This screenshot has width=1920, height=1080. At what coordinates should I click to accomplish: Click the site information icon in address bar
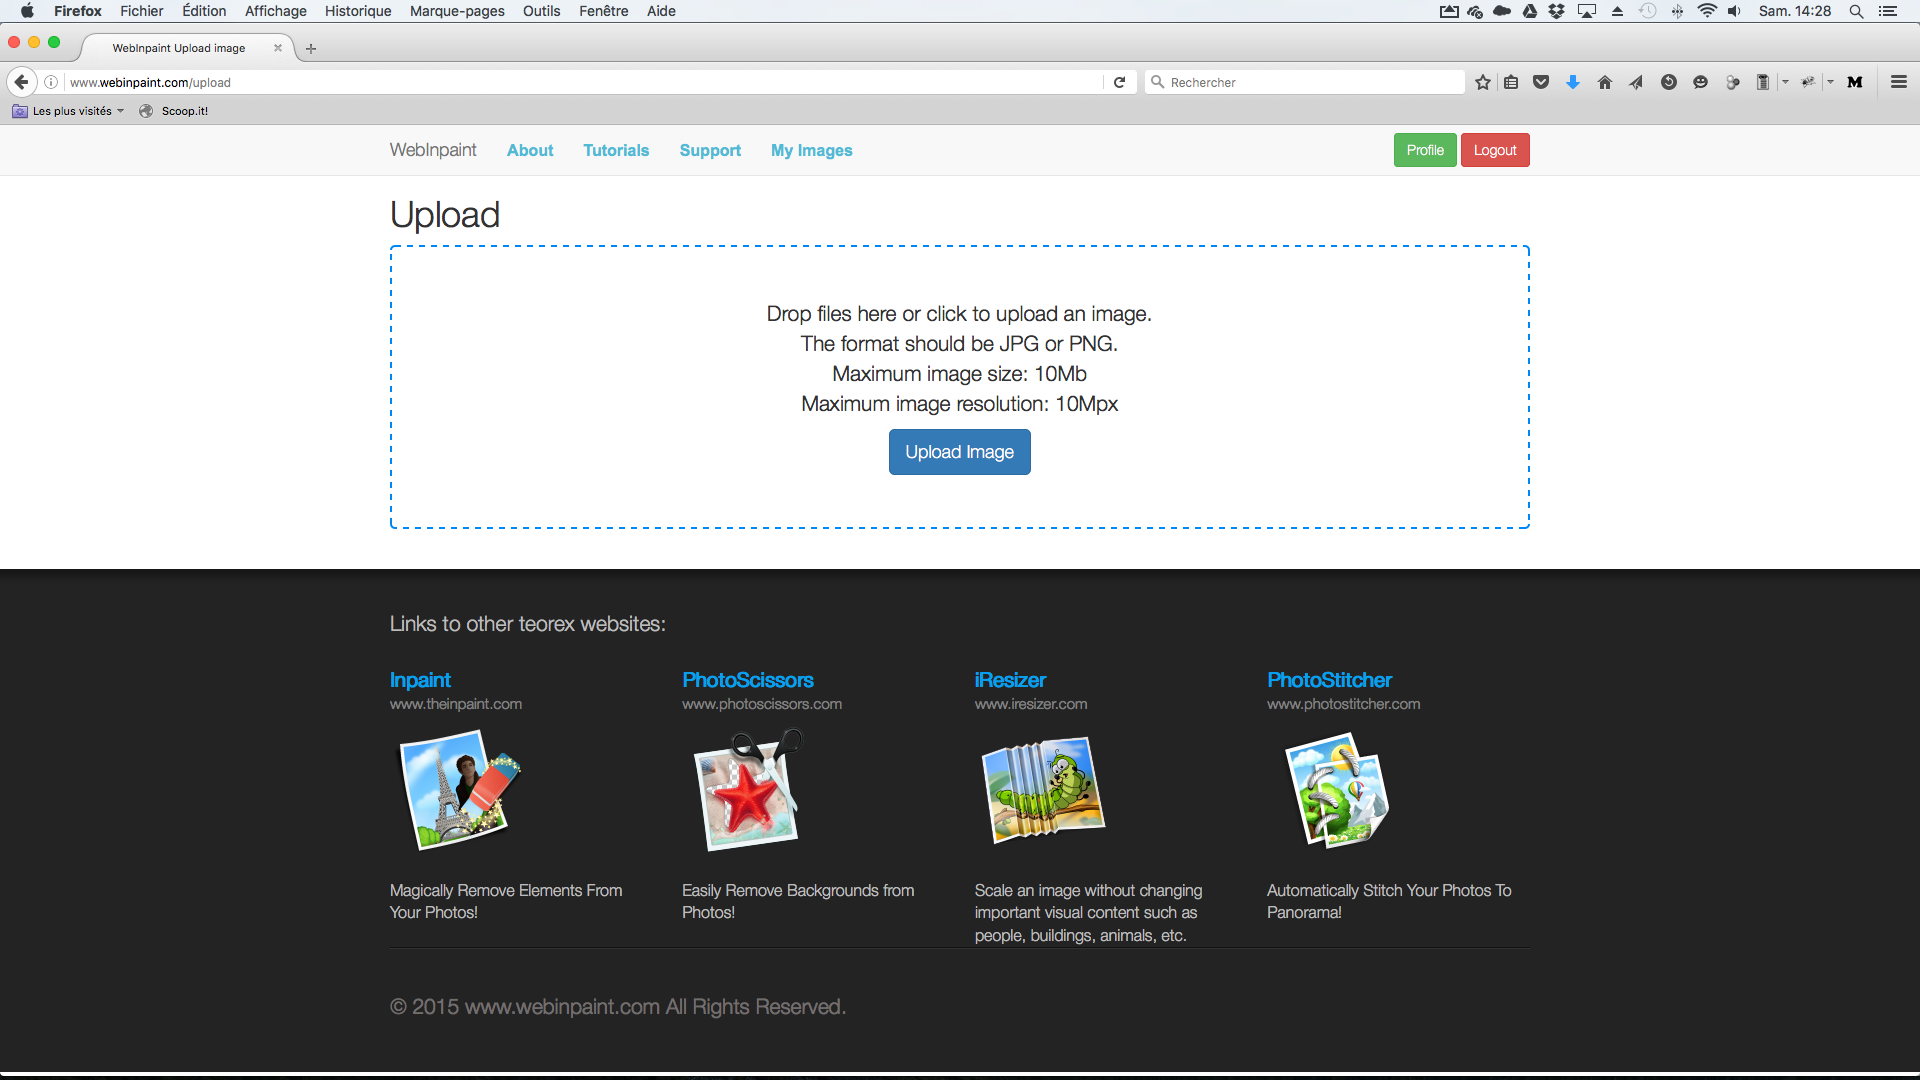pyautogui.click(x=51, y=82)
